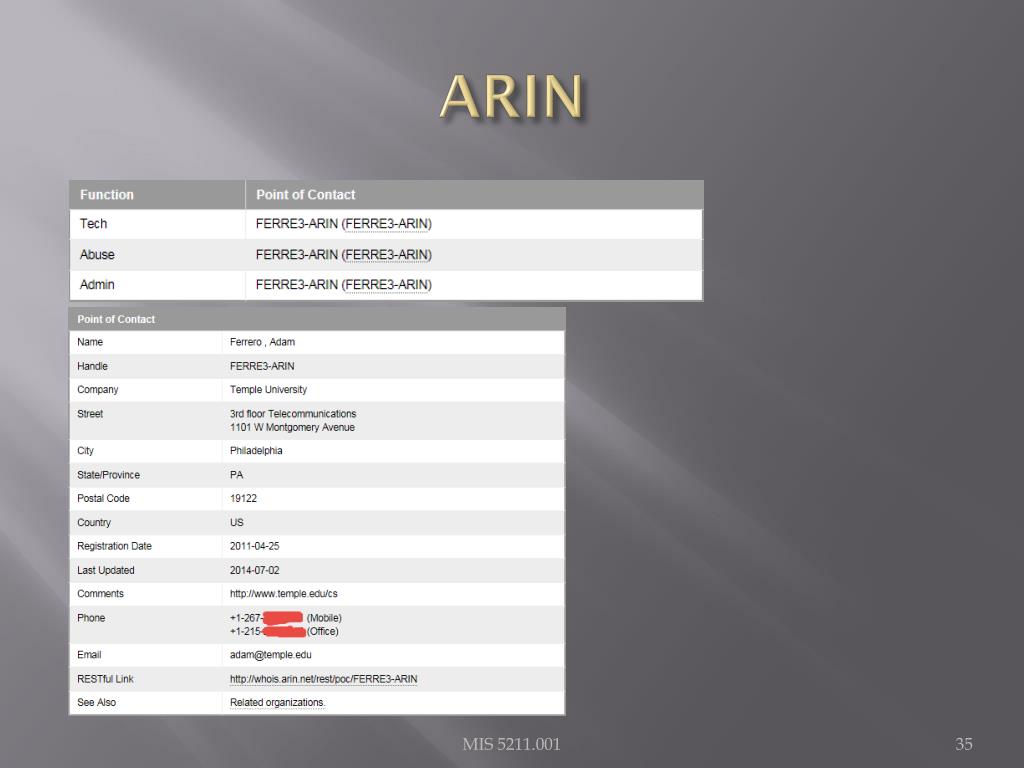1024x768 pixels.
Task: Select the registration date 2011-04-25
Action: click(x=255, y=546)
